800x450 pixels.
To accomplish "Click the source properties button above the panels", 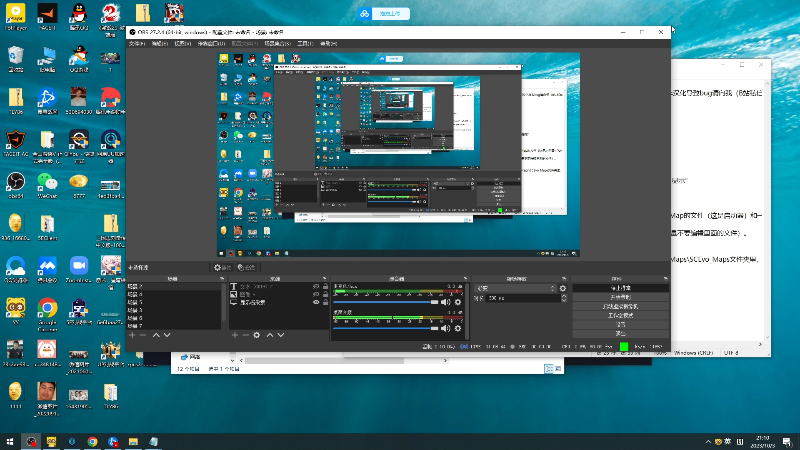I will (222, 267).
